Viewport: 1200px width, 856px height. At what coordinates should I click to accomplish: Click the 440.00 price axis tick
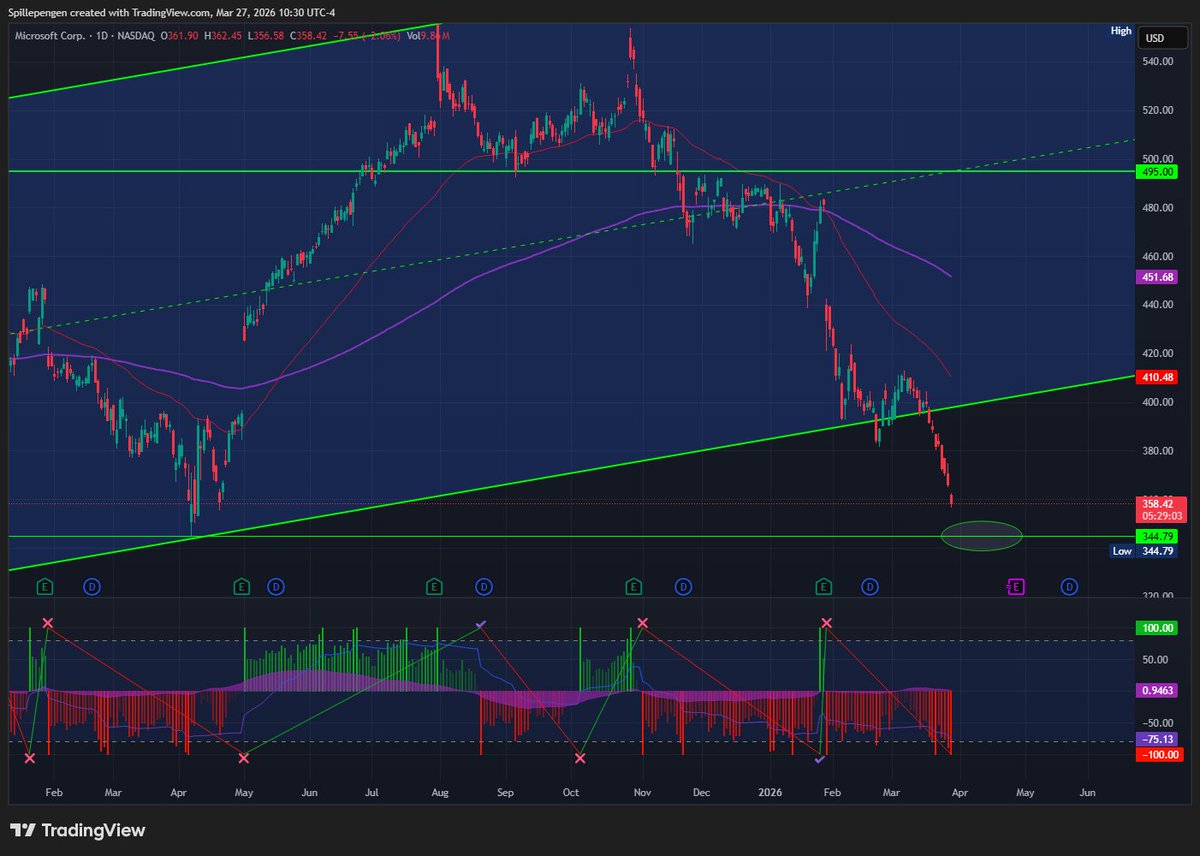tap(1158, 305)
